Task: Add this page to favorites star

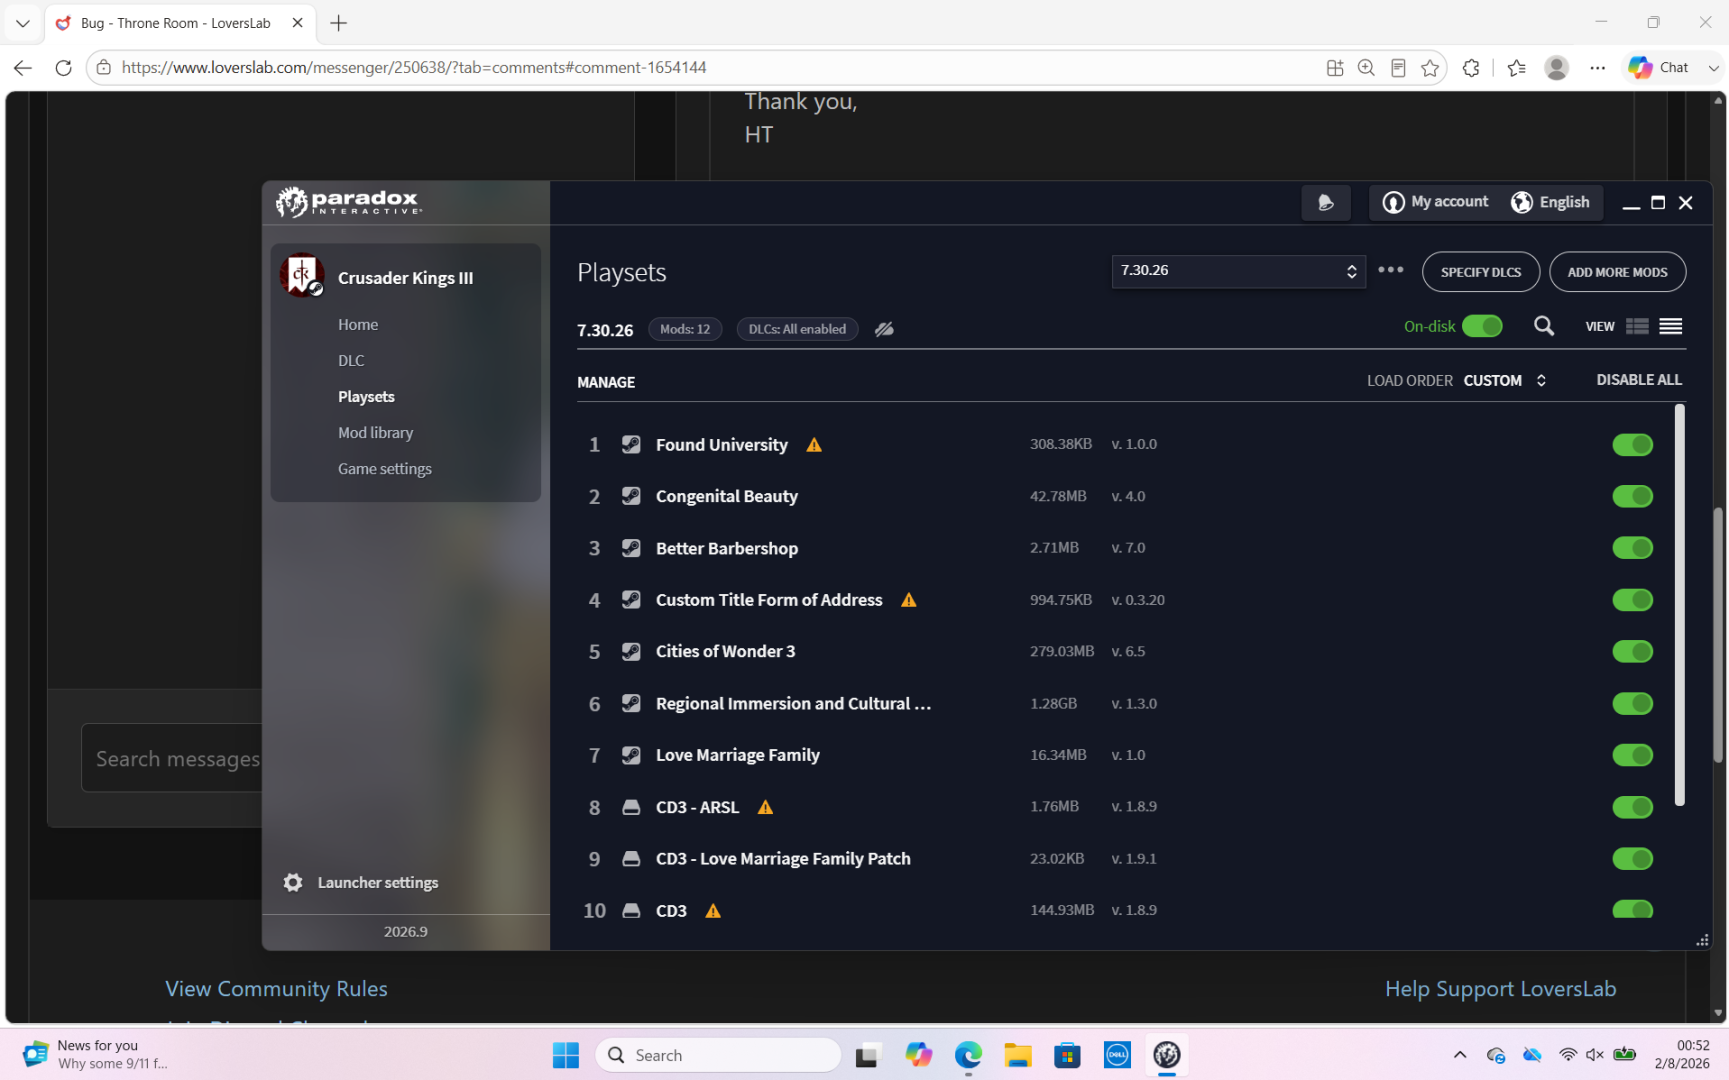Action: click(x=1430, y=68)
